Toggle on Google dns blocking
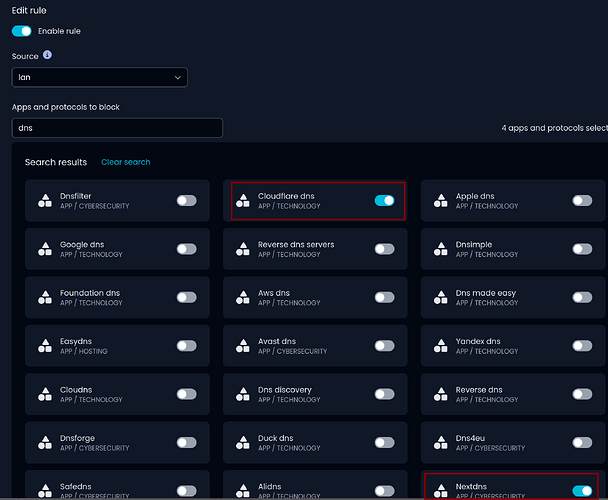The width and height of the screenshot is (608, 500). click(186, 249)
